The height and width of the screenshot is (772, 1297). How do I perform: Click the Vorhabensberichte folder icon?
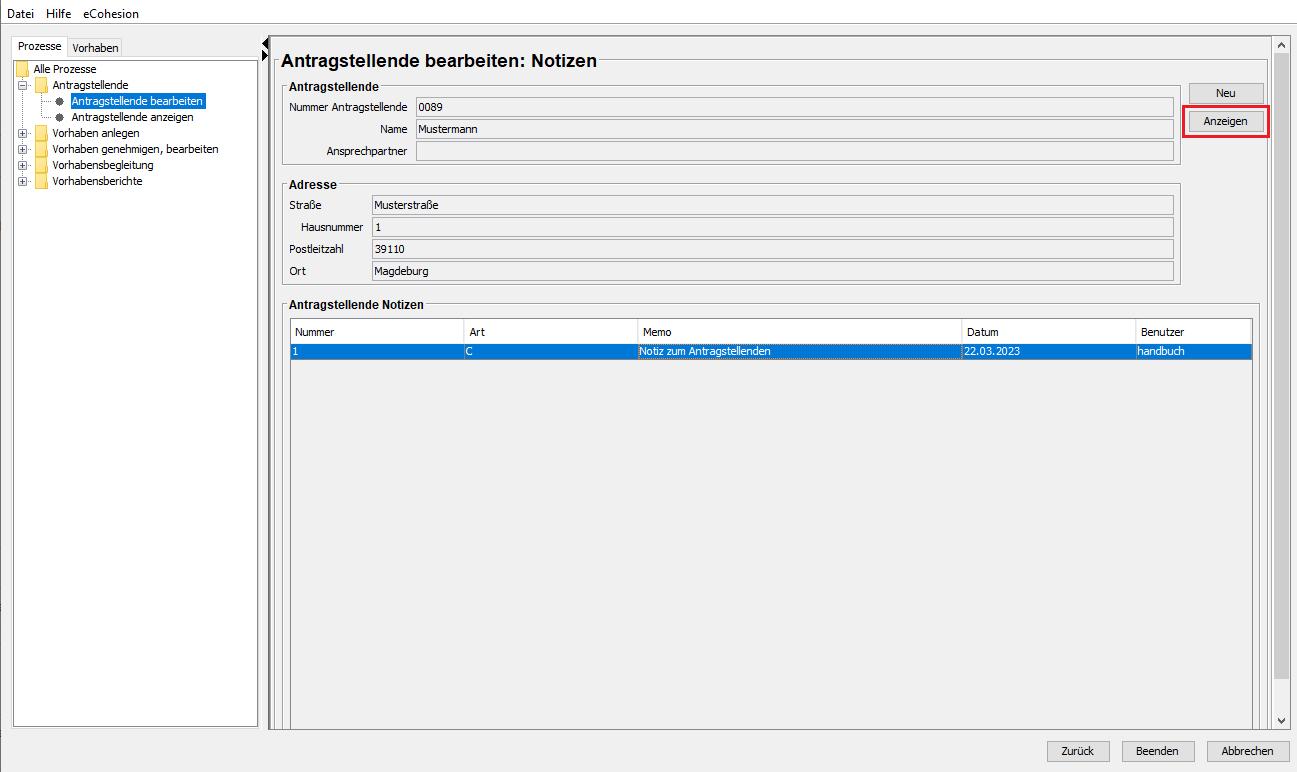pos(41,181)
